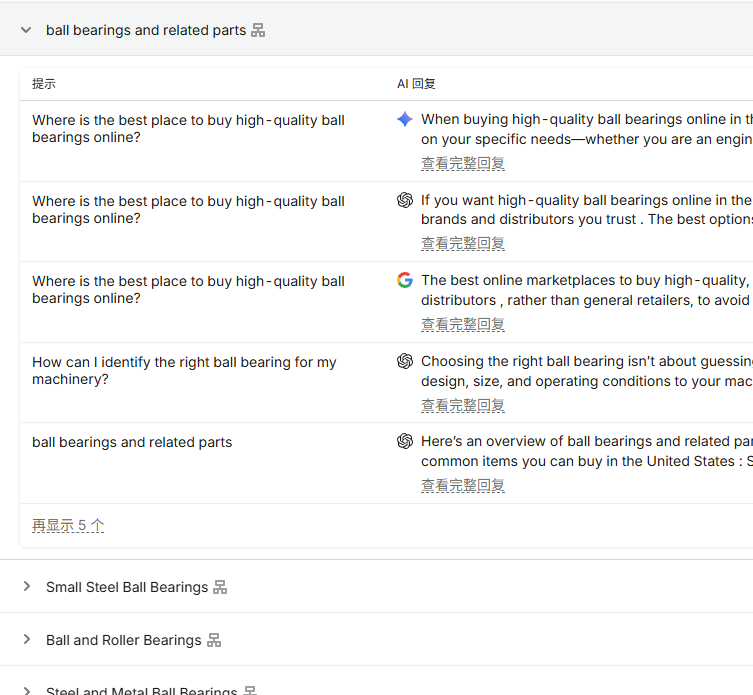Image resolution: width=753 pixels, height=695 pixels.
Task: Click hierarchy icon next to ball bearings heading
Action: [x=258, y=30]
